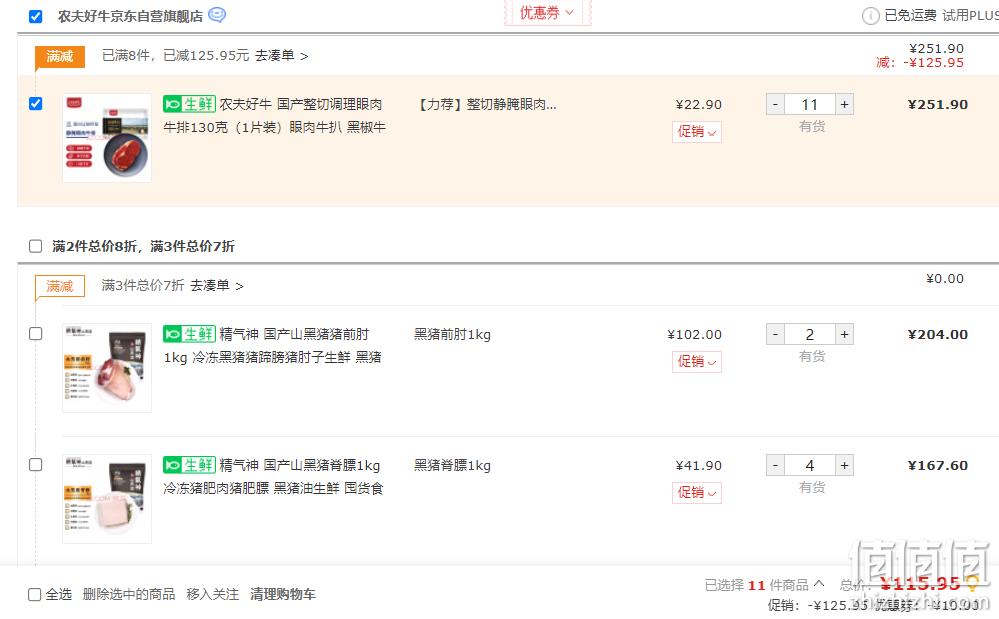Viewport: 999px width, 619px height.
Task: Increase quantity of 黑猪前肘 from 2
Action: pyautogui.click(x=844, y=334)
